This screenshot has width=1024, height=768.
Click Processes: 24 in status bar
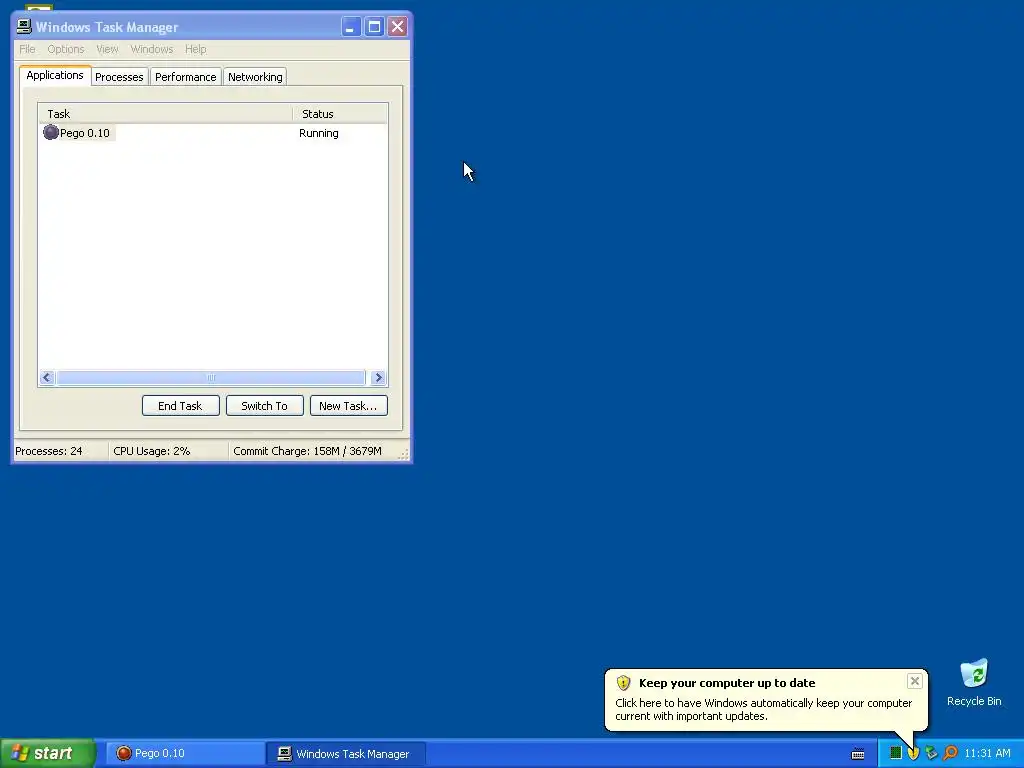[x=49, y=451]
